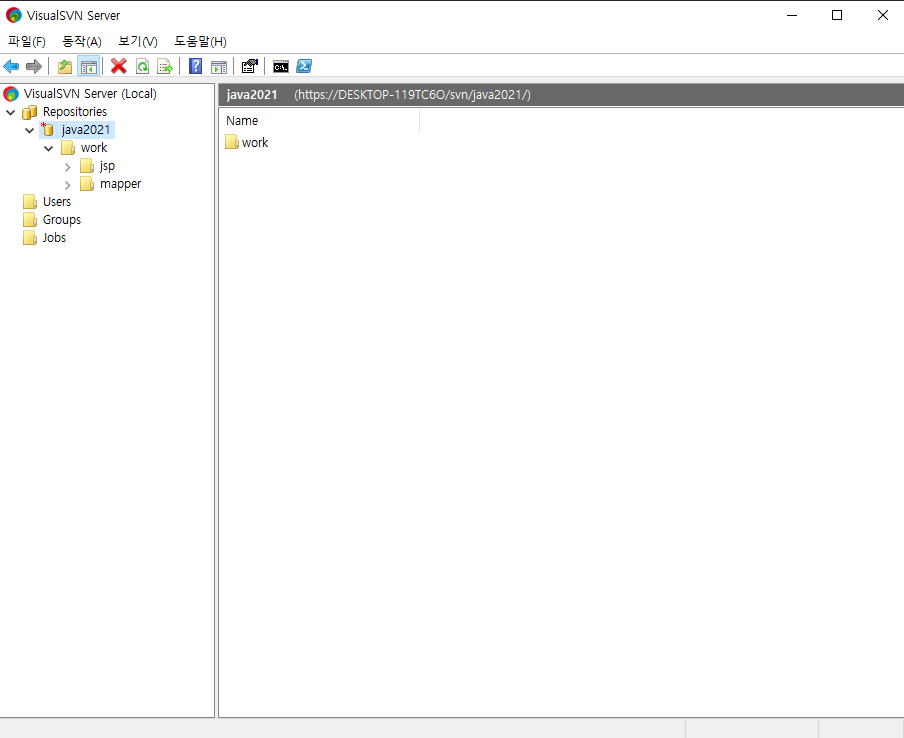Go back with the blue arrow

pos(11,66)
